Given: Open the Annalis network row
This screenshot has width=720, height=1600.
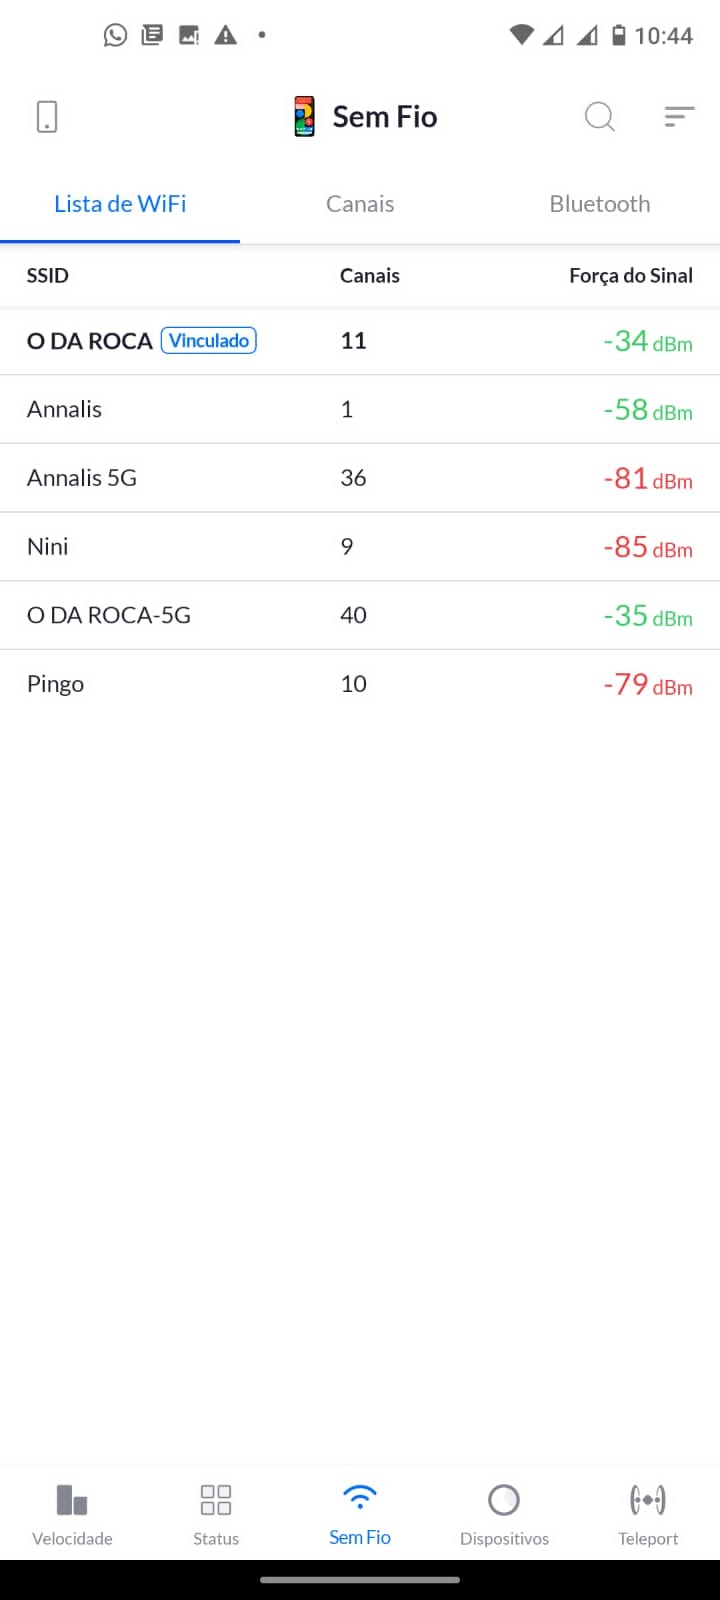Looking at the screenshot, I should [360, 409].
